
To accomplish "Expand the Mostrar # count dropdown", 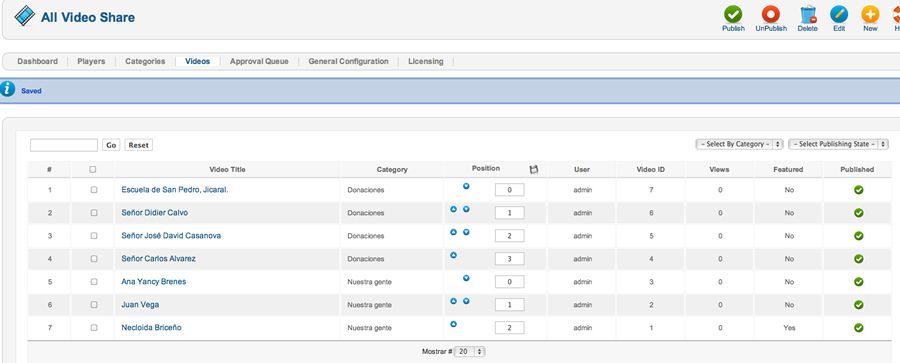I will click(x=470, y=352).
